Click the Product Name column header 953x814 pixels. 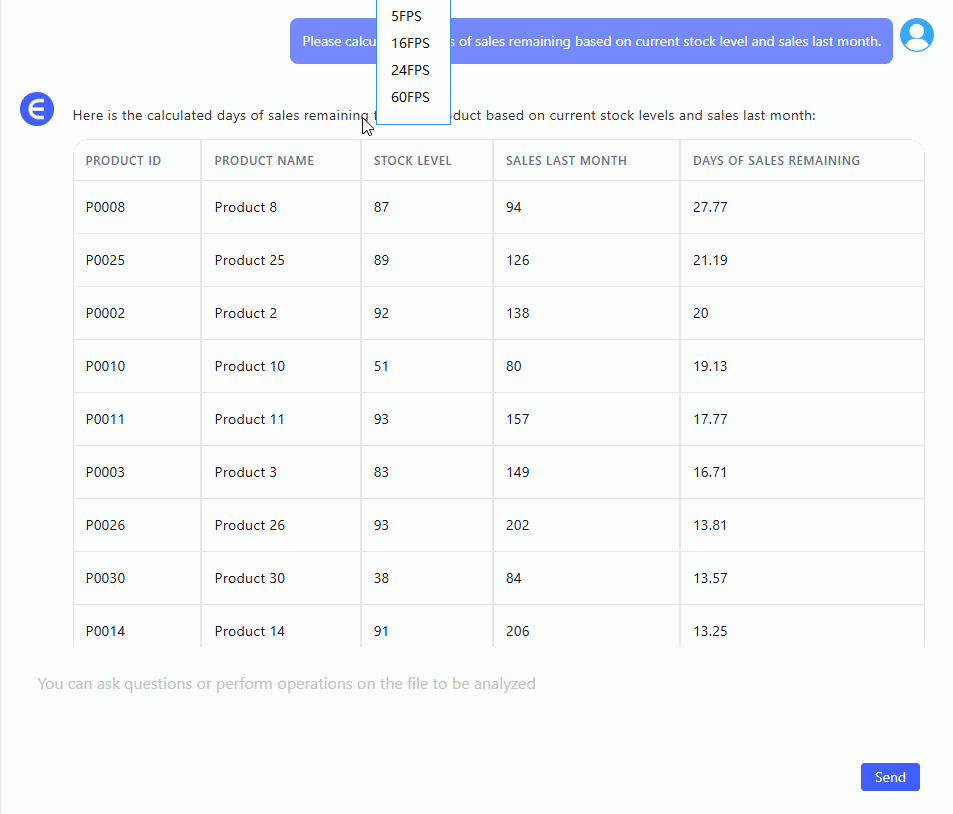coord(264,161)
